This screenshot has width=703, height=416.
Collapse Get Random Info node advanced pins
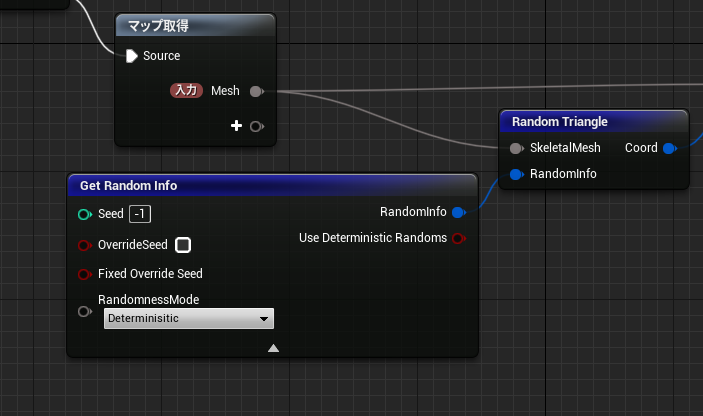coord(273,348)
